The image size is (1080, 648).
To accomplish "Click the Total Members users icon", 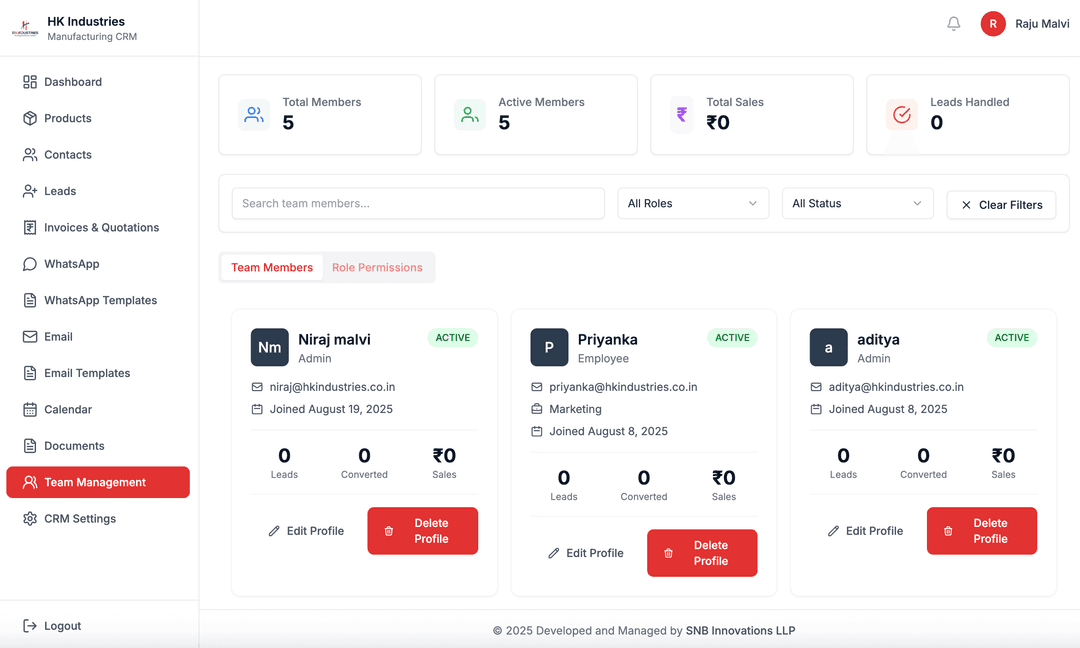I will pos(254,114).
